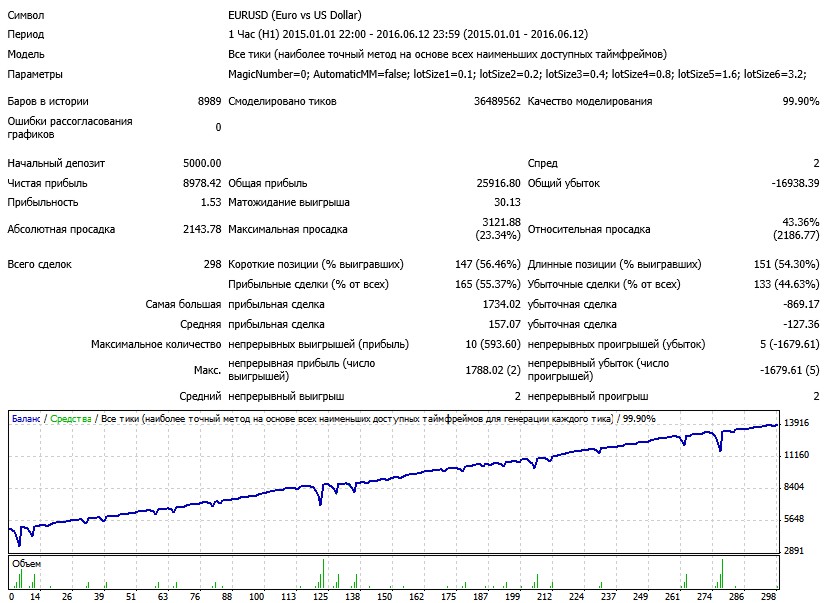The image size is (830, 603).
Task: Click long positions value 151 (54.30%)
Action: pos(787,264)
